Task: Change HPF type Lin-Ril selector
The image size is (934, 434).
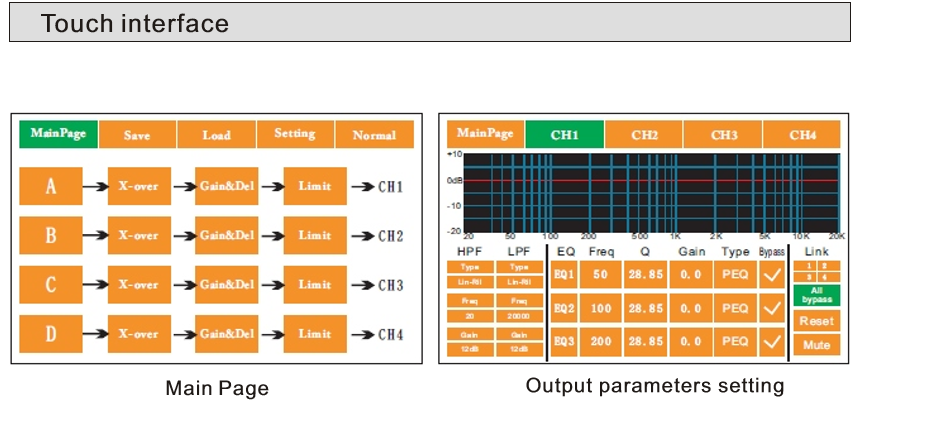Action: click(x=470, y=282)
